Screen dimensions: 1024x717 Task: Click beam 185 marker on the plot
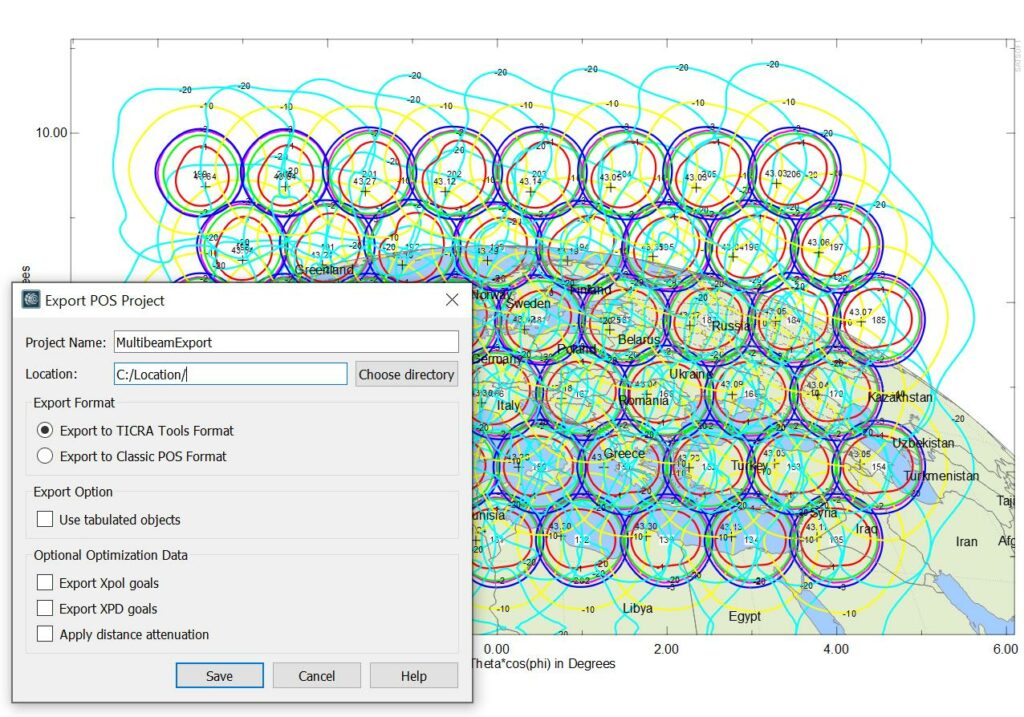862,322
